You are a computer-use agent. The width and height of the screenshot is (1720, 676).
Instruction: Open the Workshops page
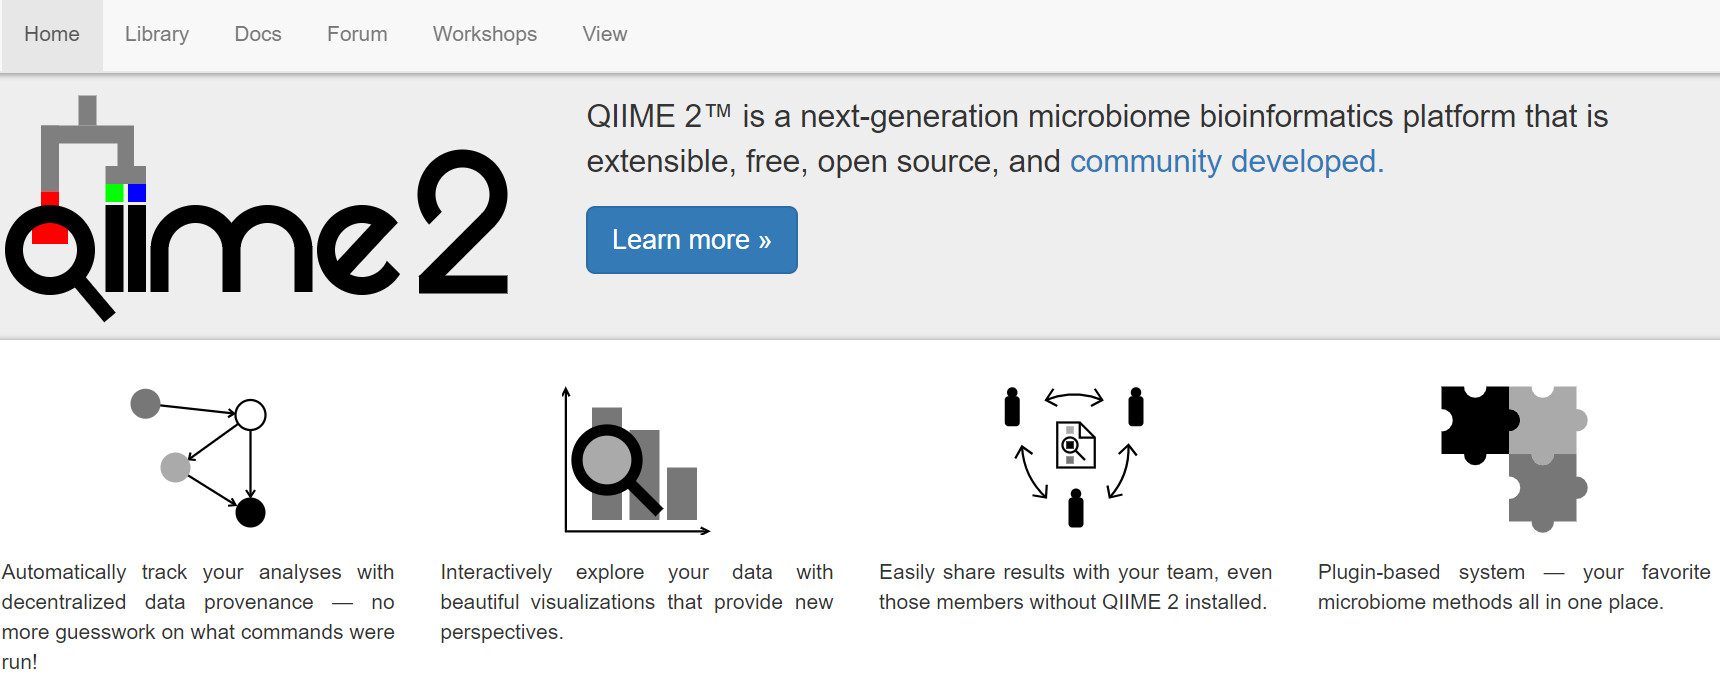484,33
